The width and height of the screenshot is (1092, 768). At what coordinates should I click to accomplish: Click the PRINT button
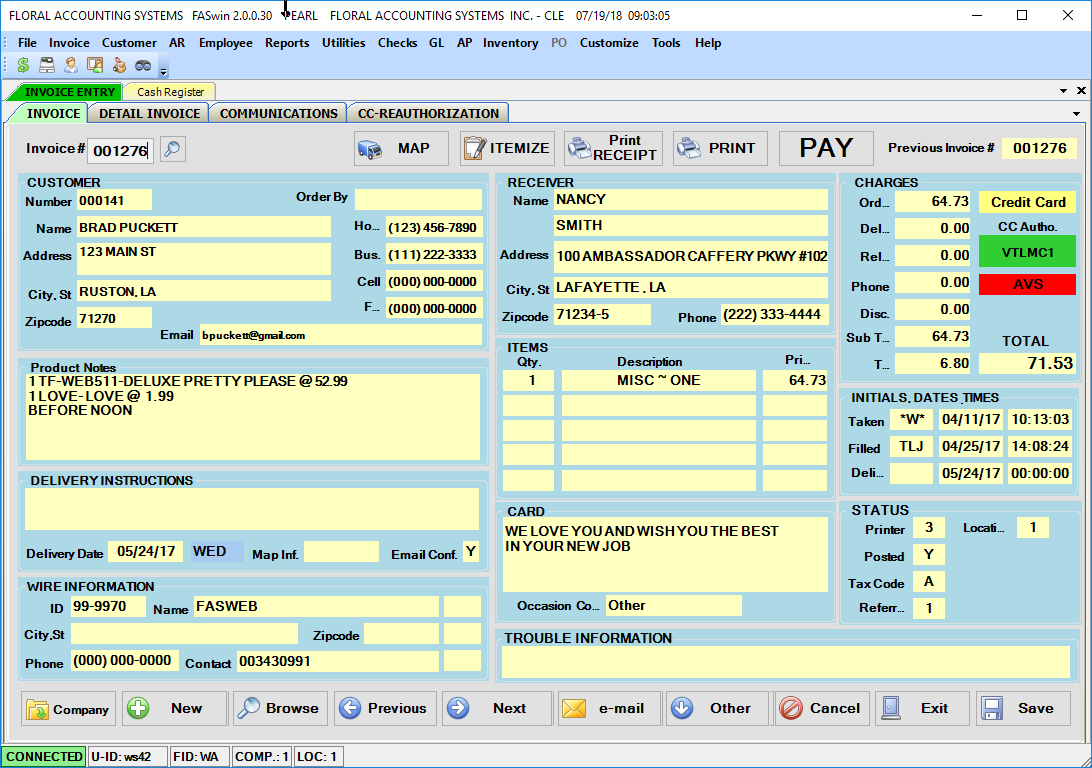[720, 148]
